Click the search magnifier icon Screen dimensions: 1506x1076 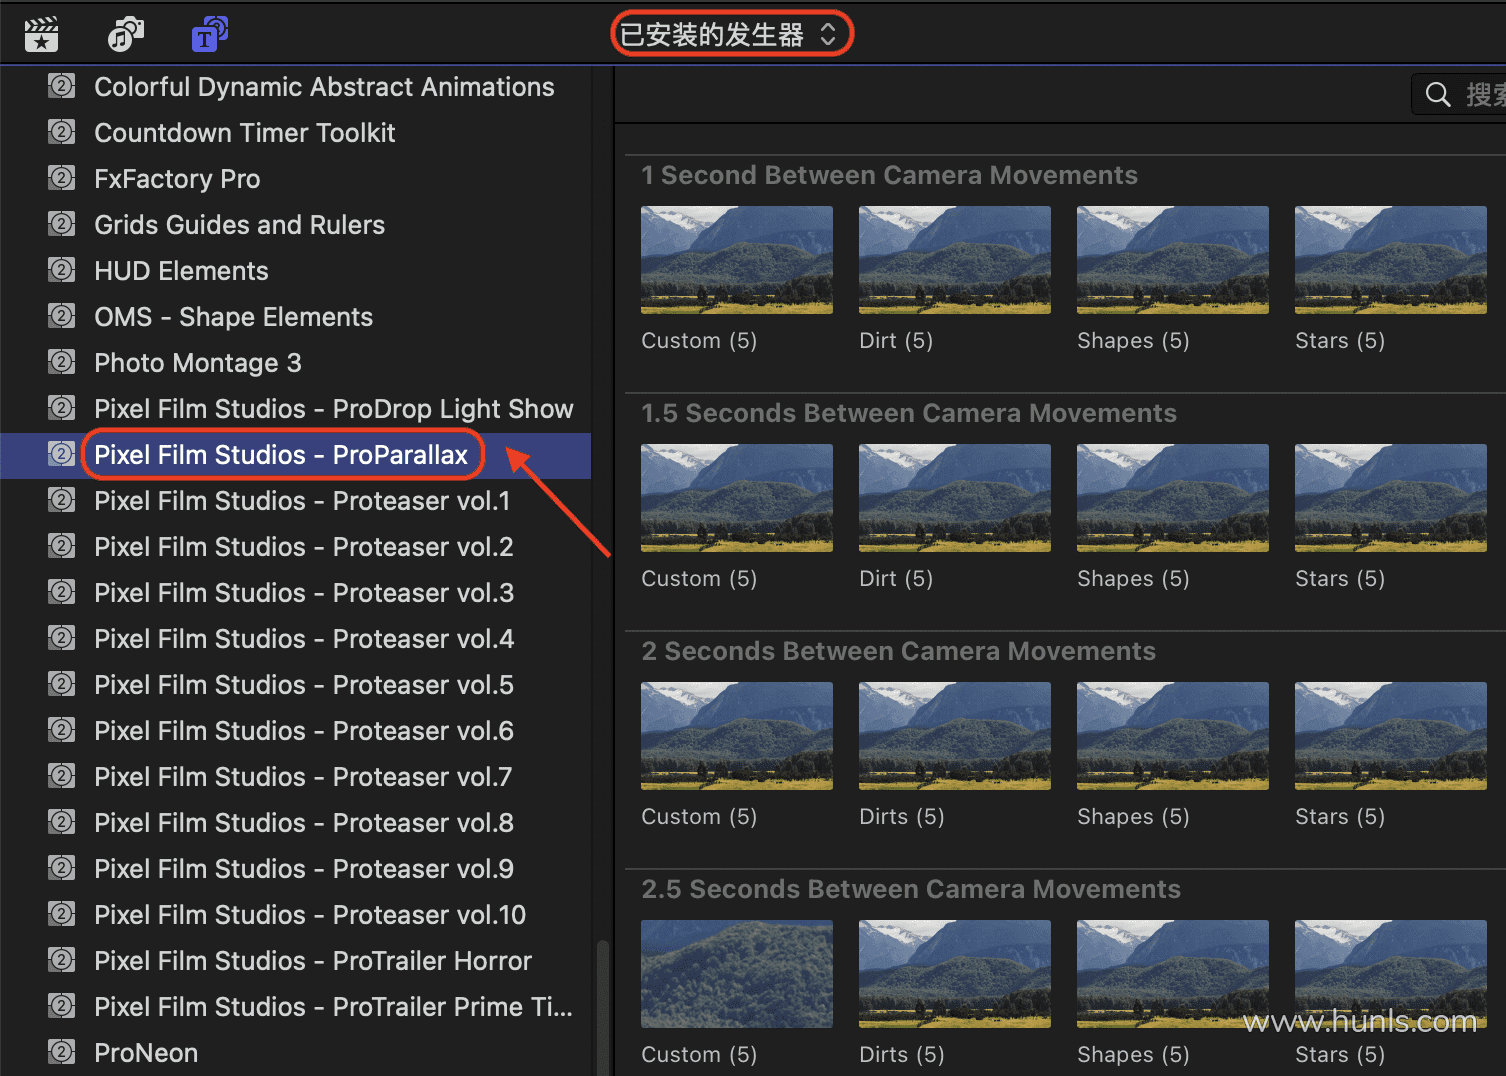pyautogui.click(x=1438, y=95)
